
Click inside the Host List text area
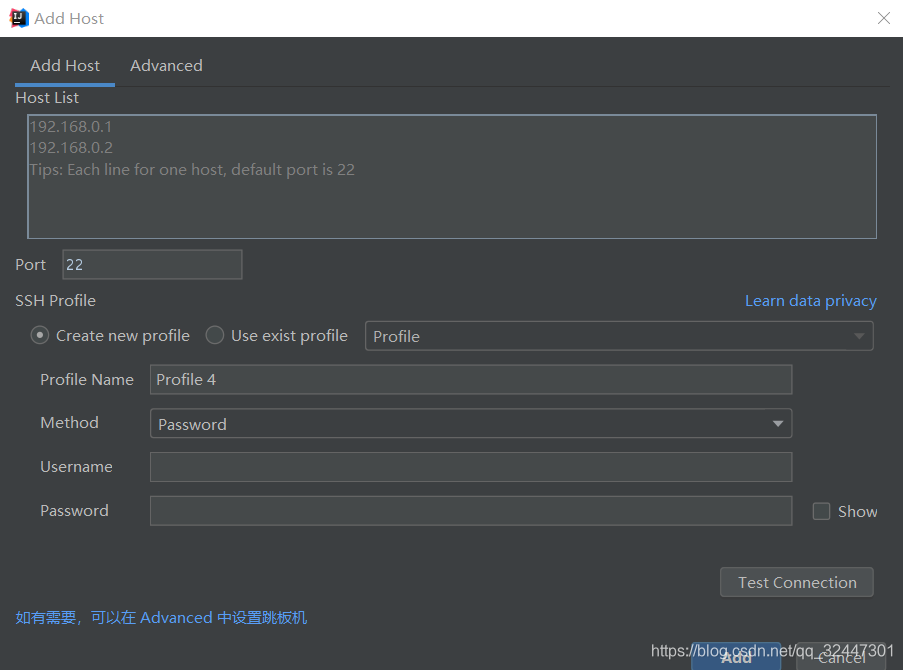point(452,176)
